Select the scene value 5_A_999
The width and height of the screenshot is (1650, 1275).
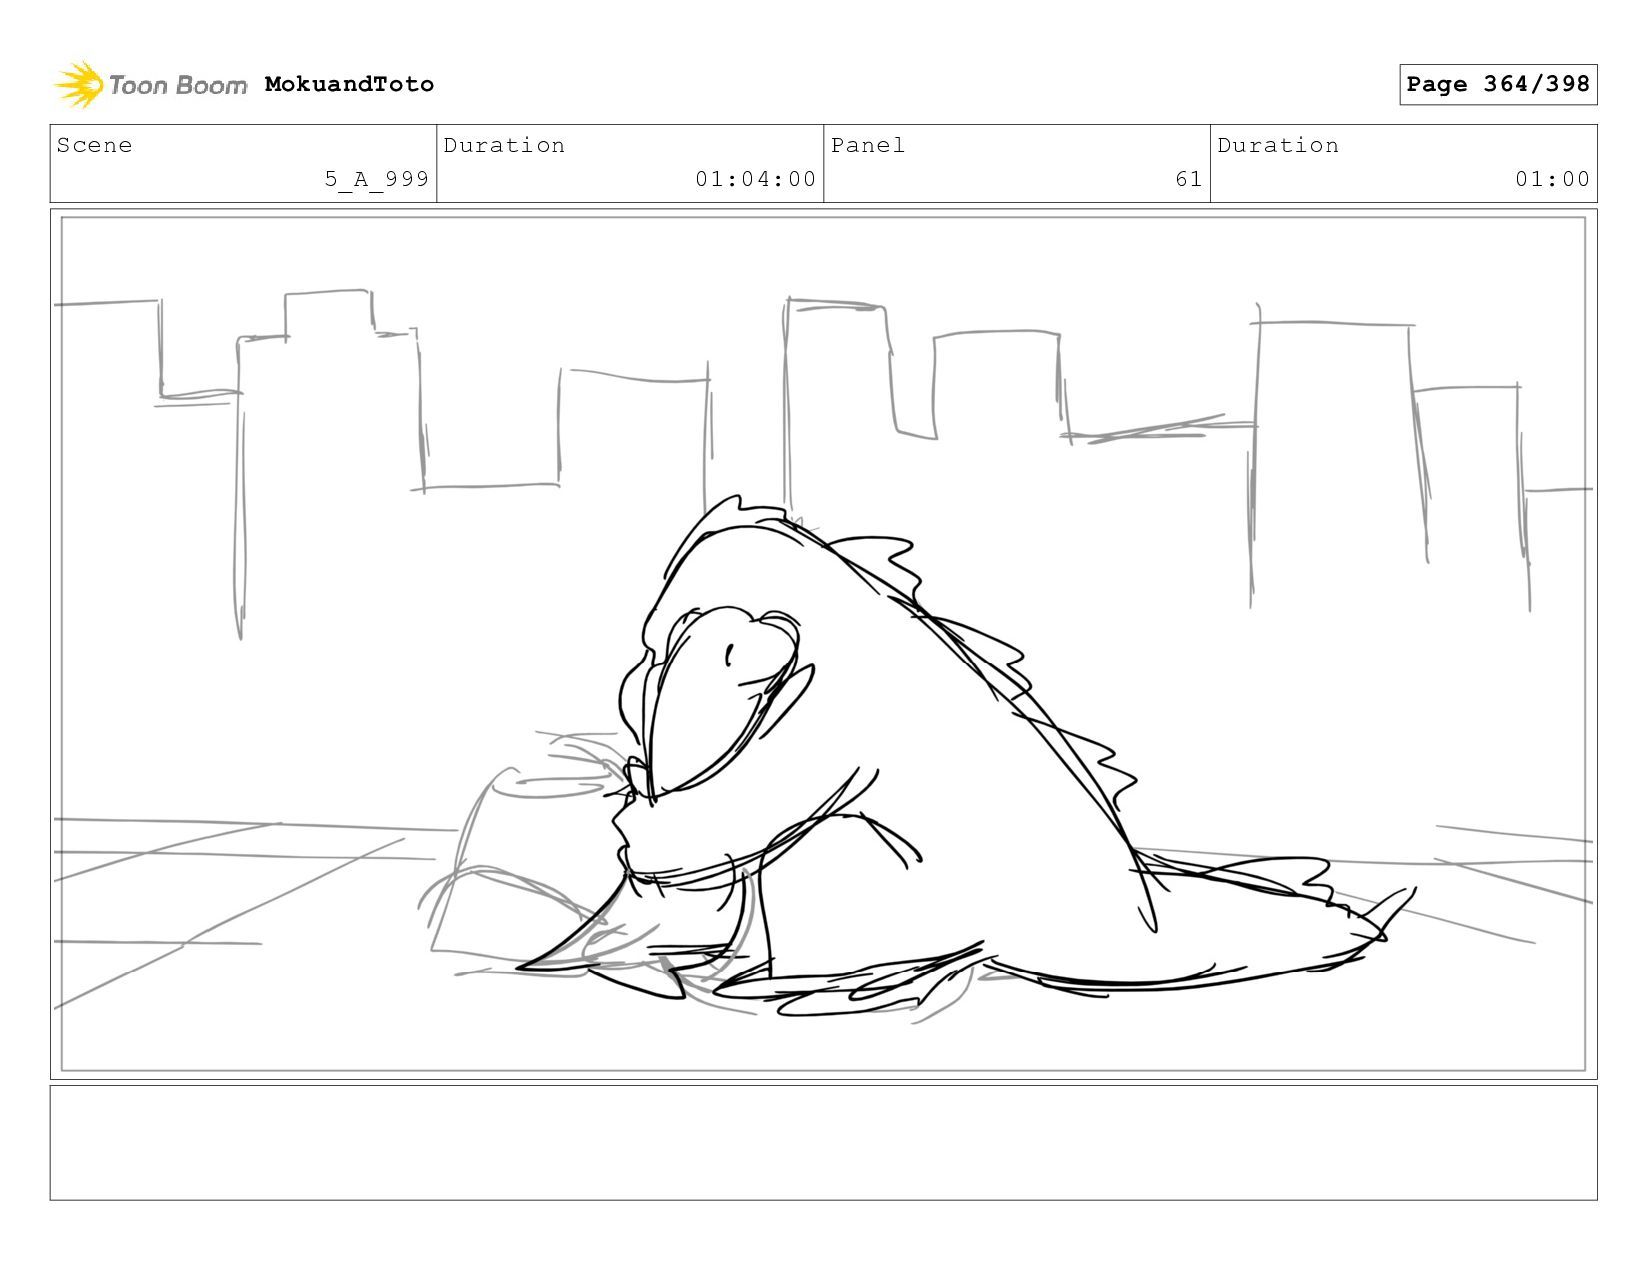(x=377, y=179)
